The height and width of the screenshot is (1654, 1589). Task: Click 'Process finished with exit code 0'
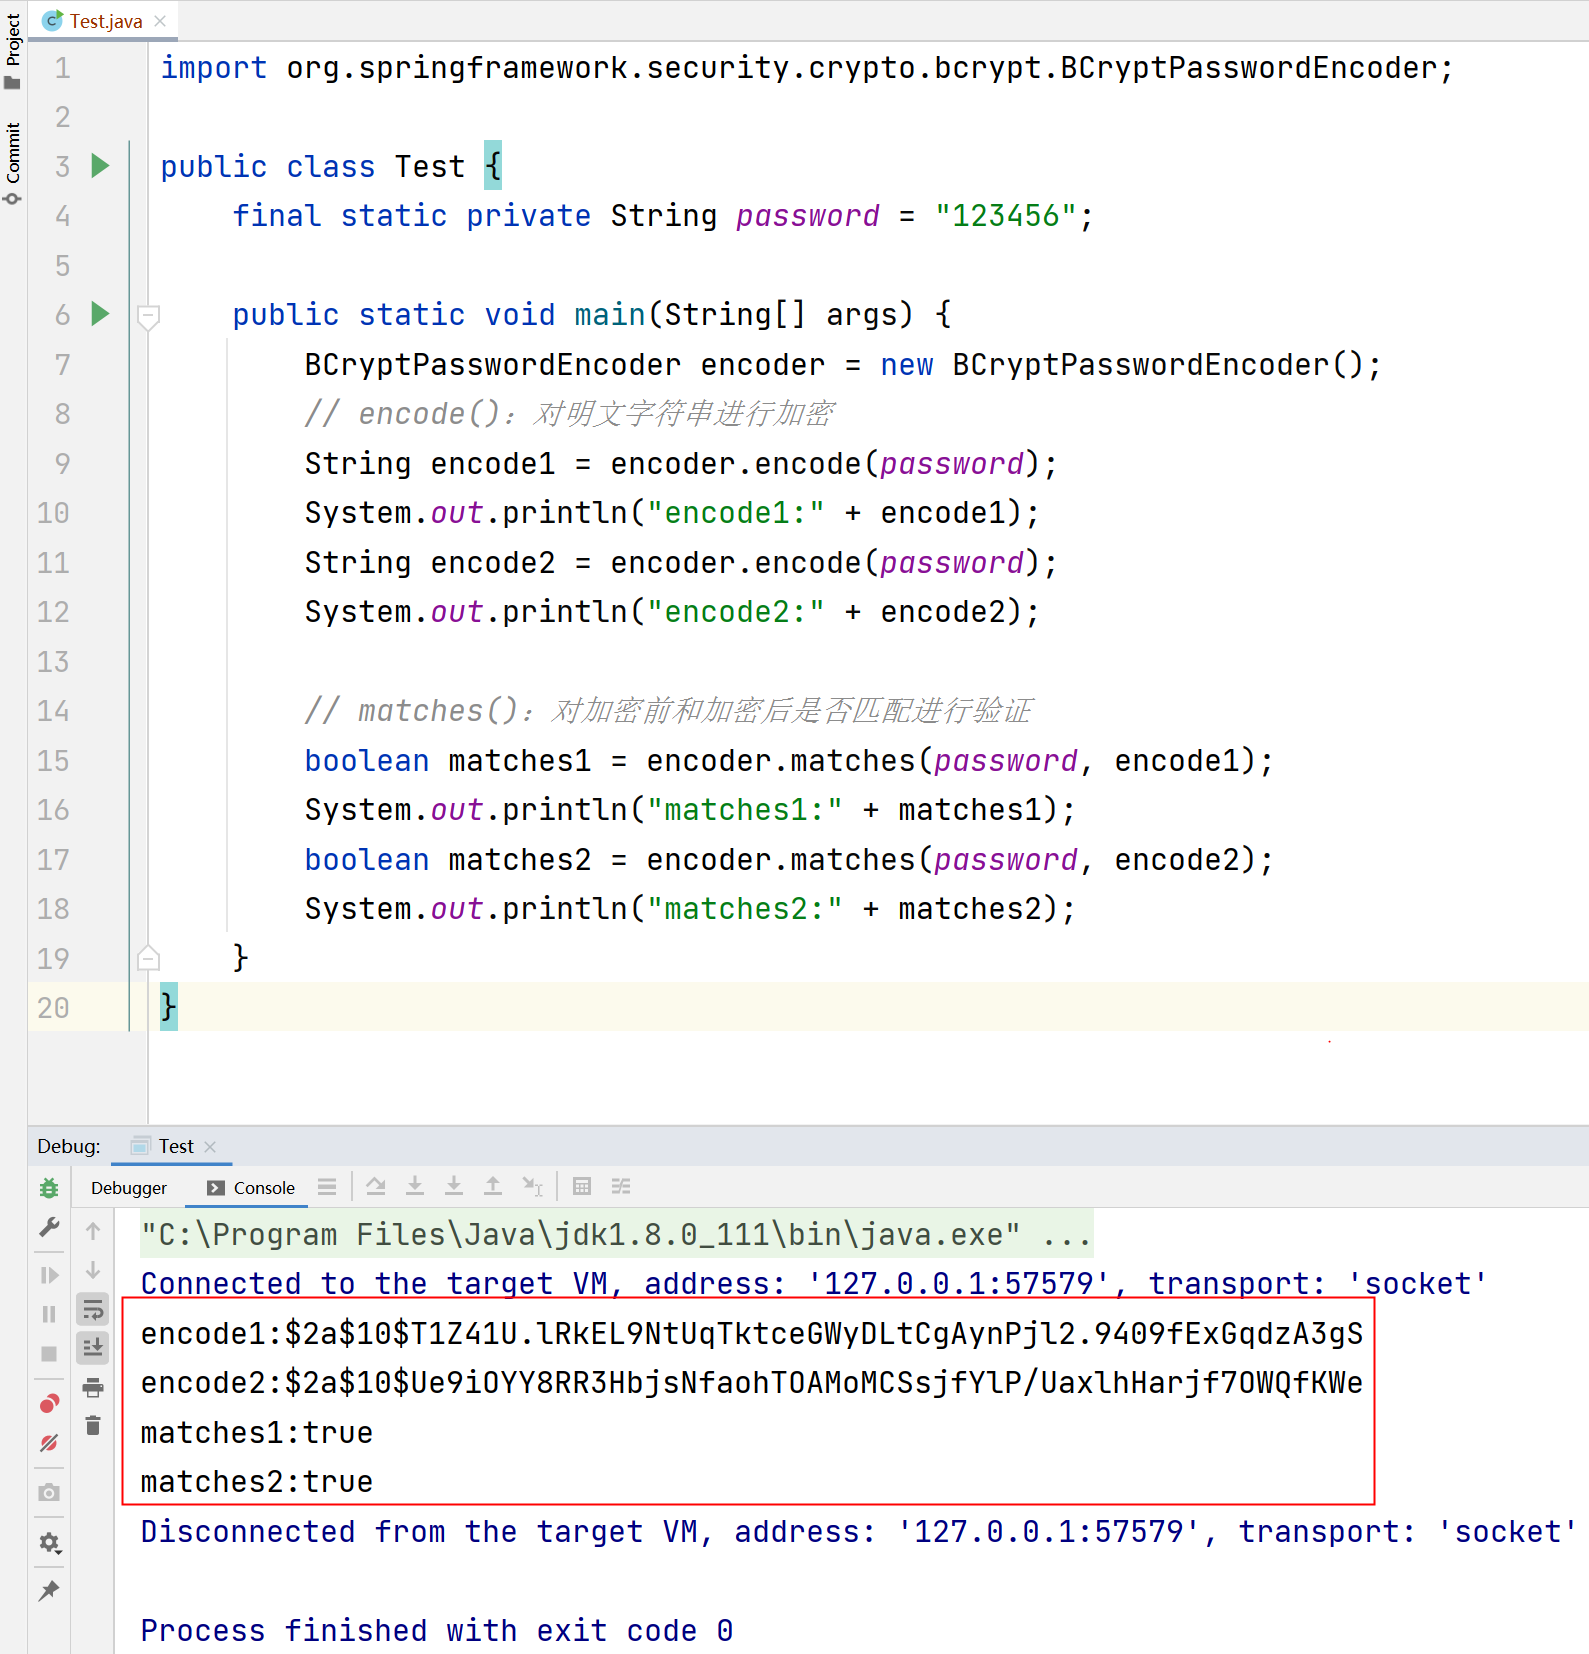437,1630
